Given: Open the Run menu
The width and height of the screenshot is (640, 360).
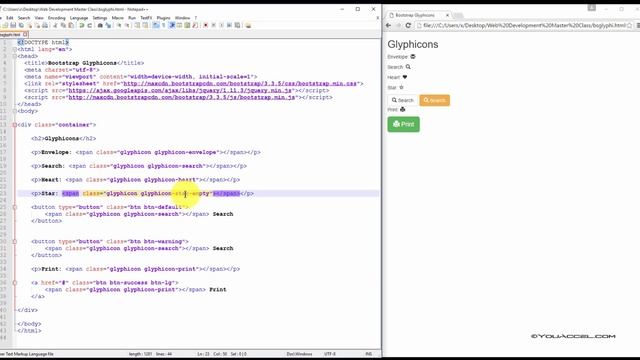Looking at the screenshot, I should pos(132,18).
